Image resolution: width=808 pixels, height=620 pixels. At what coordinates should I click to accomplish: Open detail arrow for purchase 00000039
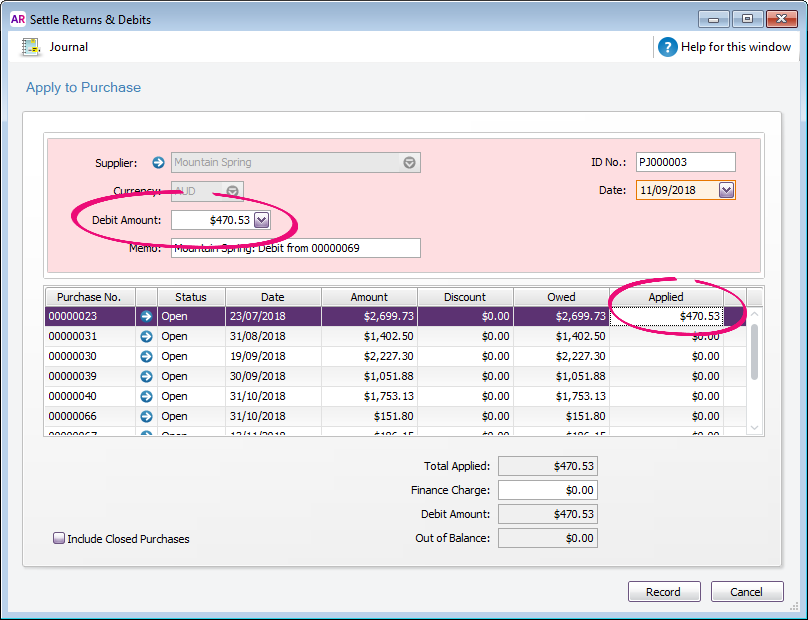tap(147, 376)
